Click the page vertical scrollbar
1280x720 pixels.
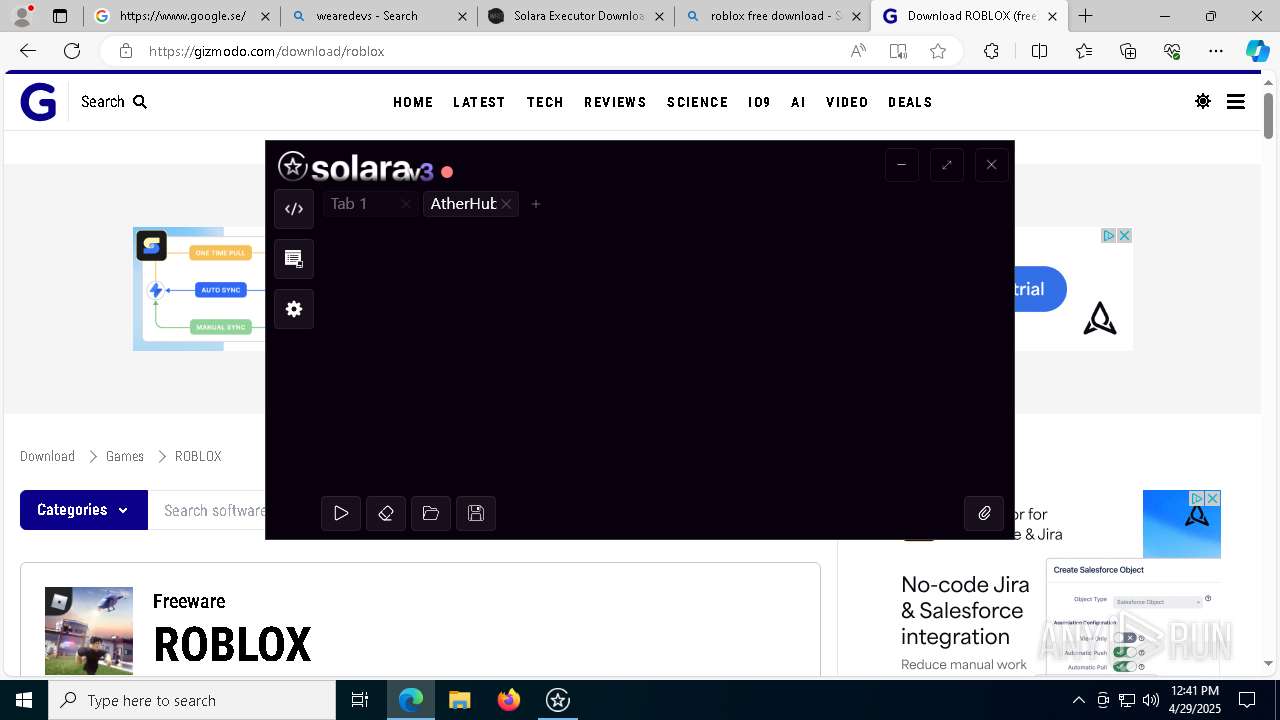(x=1268, y=115)
